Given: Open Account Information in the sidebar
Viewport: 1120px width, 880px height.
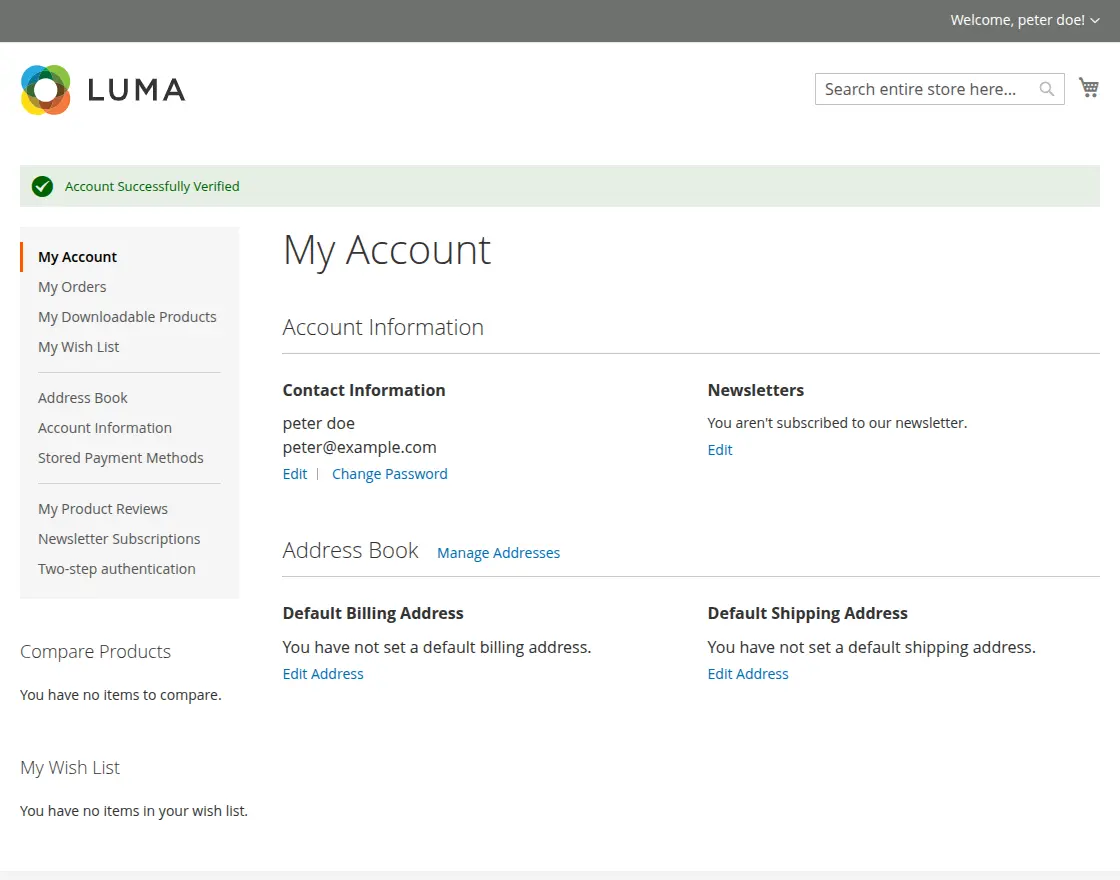Looking at the screenshot, I should coord(104,427).
